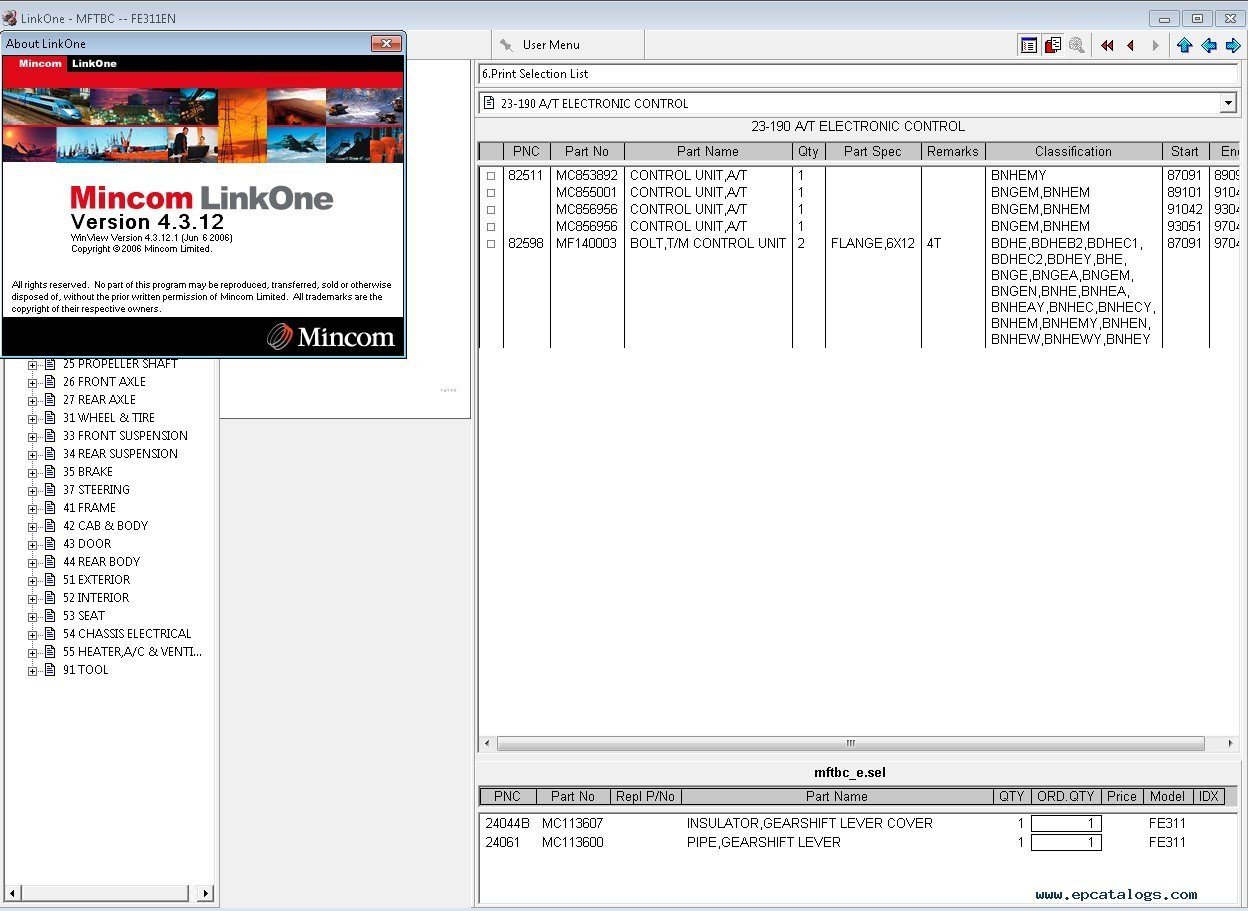Click the Start column header
This screenshot has width=1248, height=911.
(x=1185, y=152)
